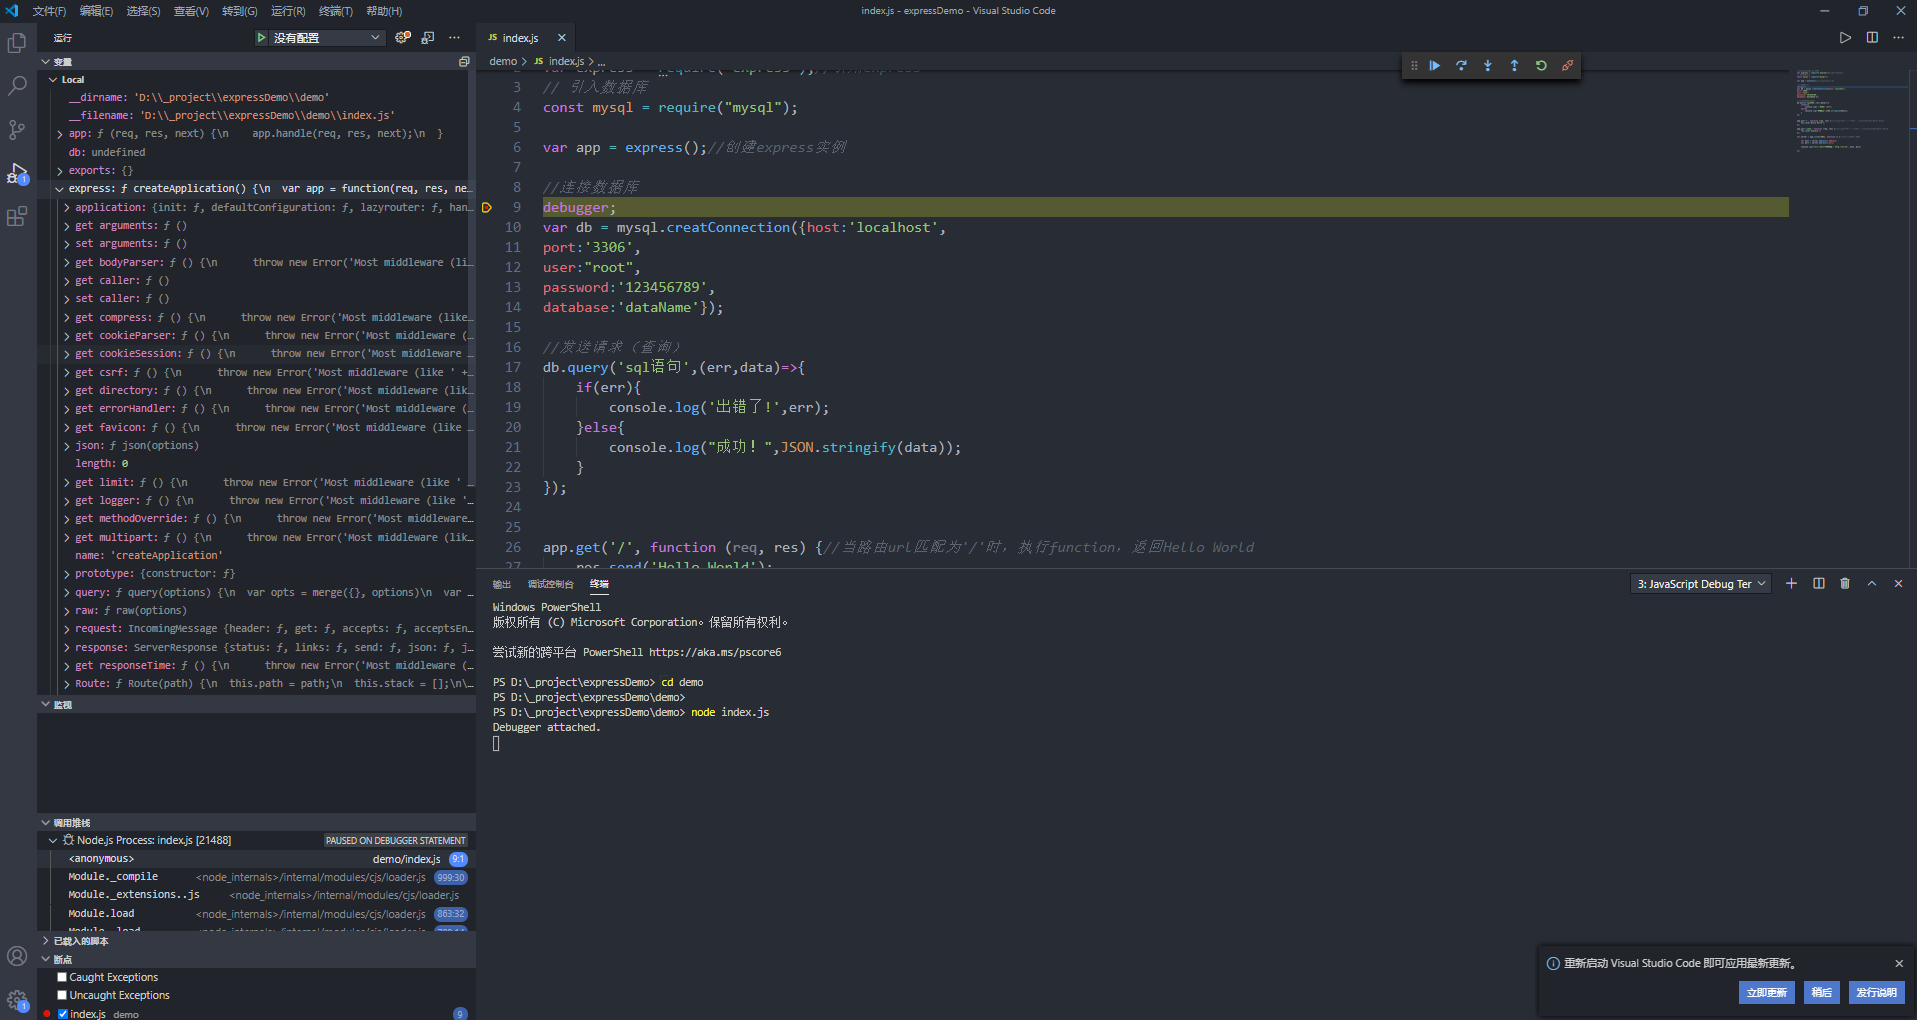Click the 立即更新 button

point(1766,992)
